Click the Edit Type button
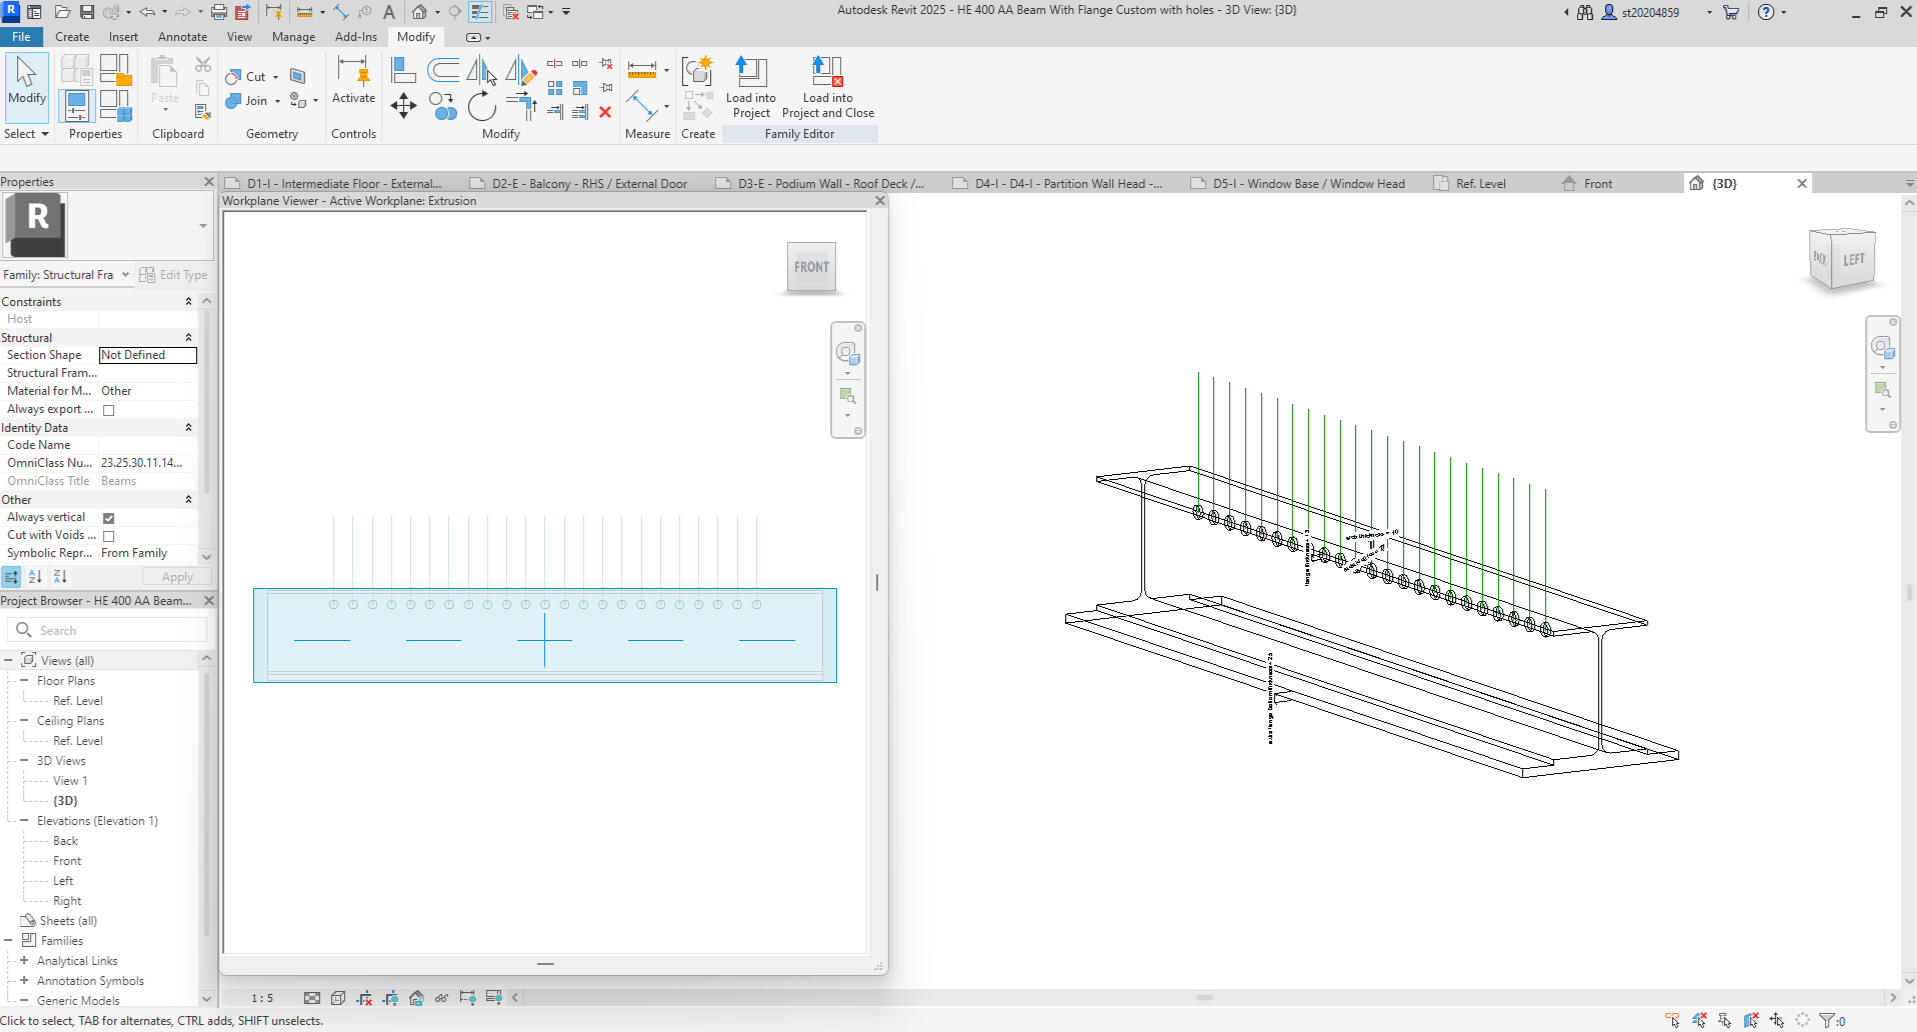1917x1032 pixels. (174, 275)
